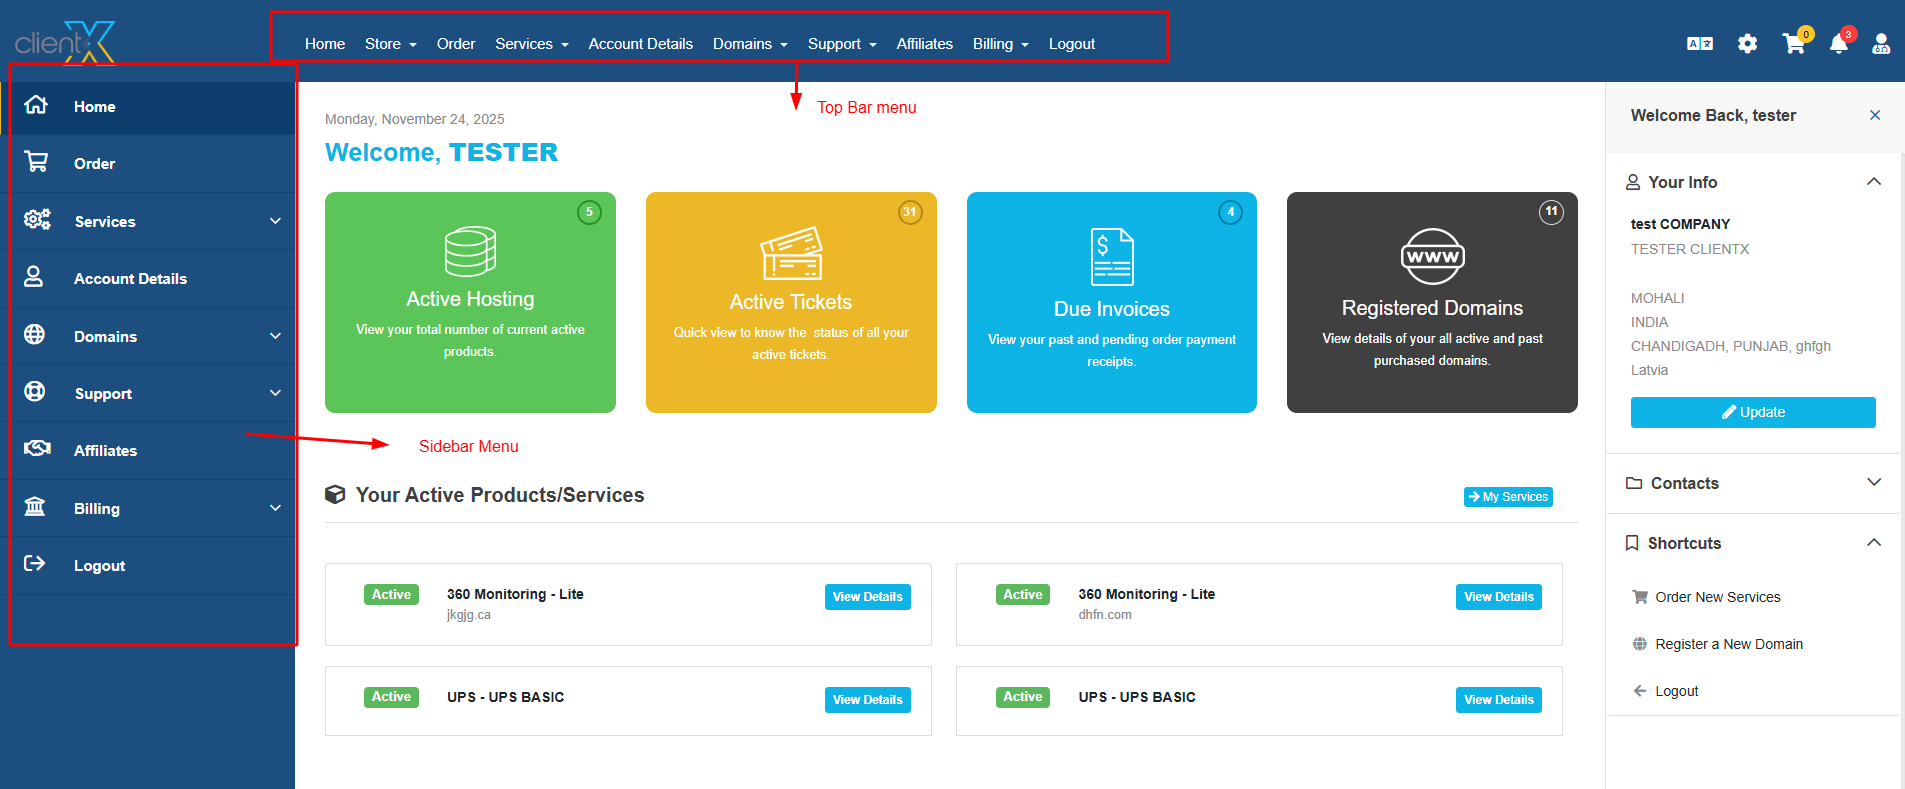Select Order in the sidebar menu
The image size is (1905, 789).
[x=94, y=164]
